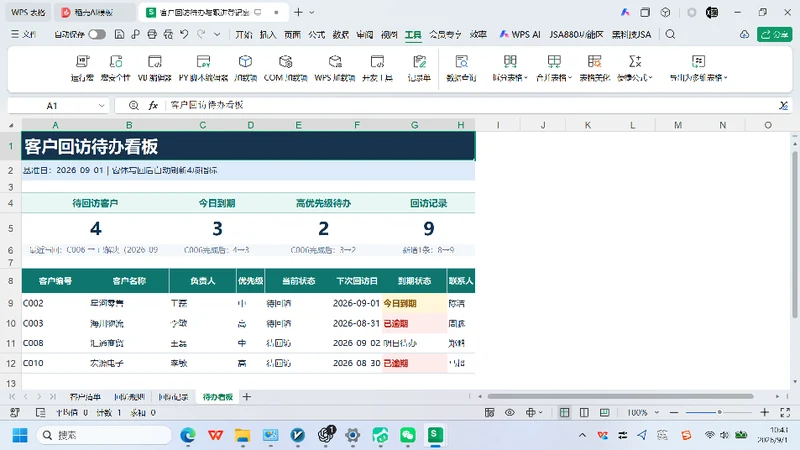Click the zoom in plus button
This screenshot has width=800, height=450.
pos(764,412)
